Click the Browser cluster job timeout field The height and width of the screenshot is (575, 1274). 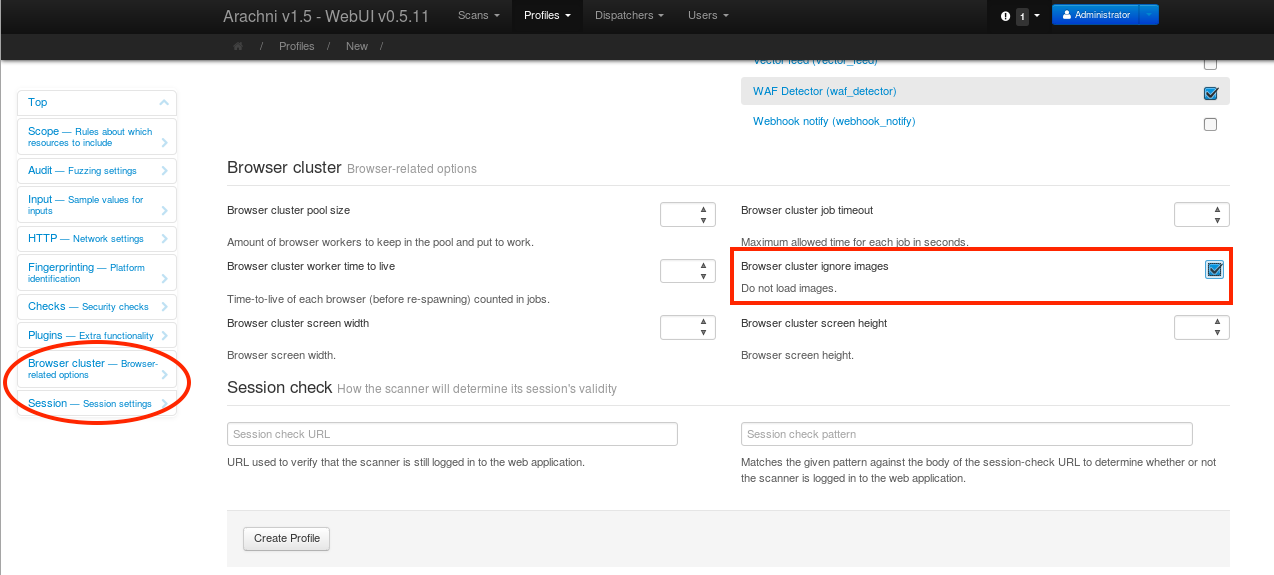tap(1201, 214)
